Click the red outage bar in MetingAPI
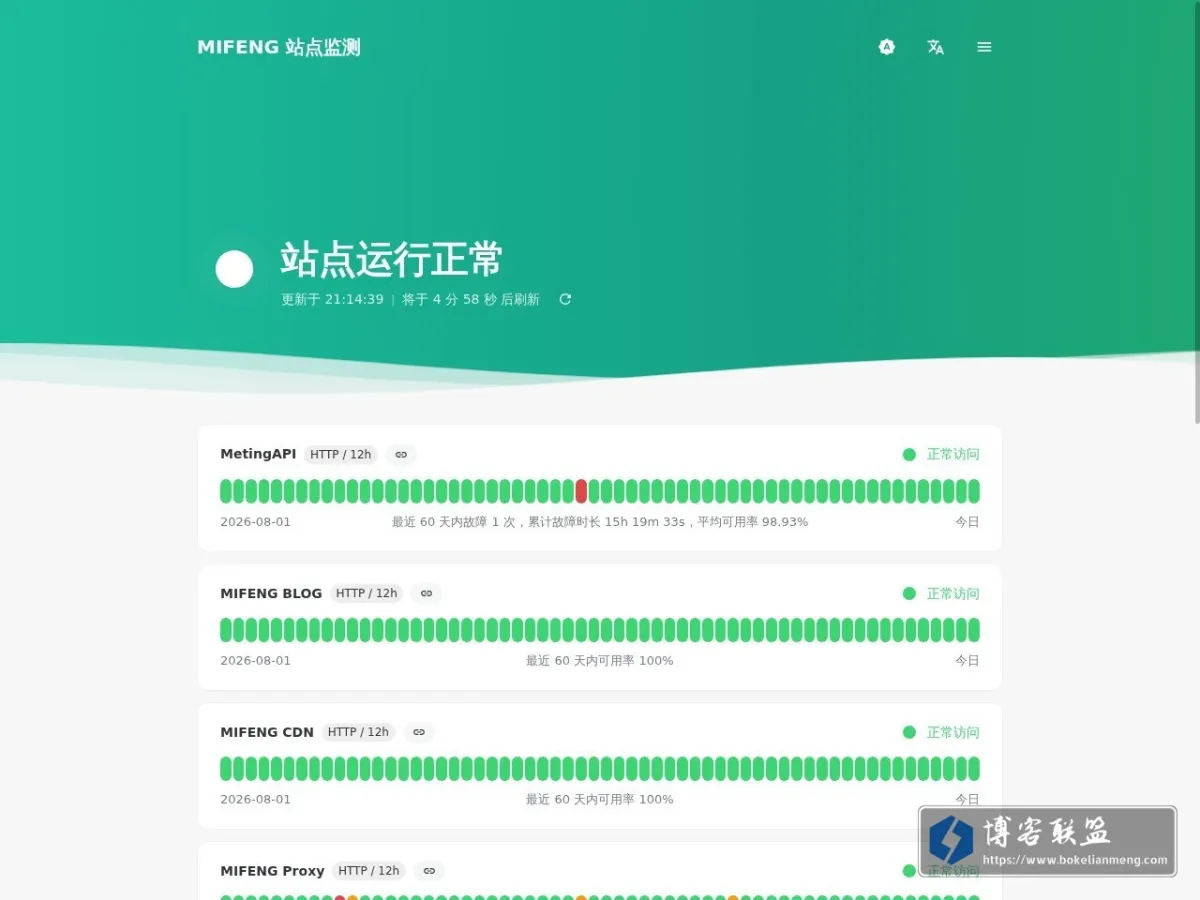This screenshot has width=1200, height=900. point(581,491)
